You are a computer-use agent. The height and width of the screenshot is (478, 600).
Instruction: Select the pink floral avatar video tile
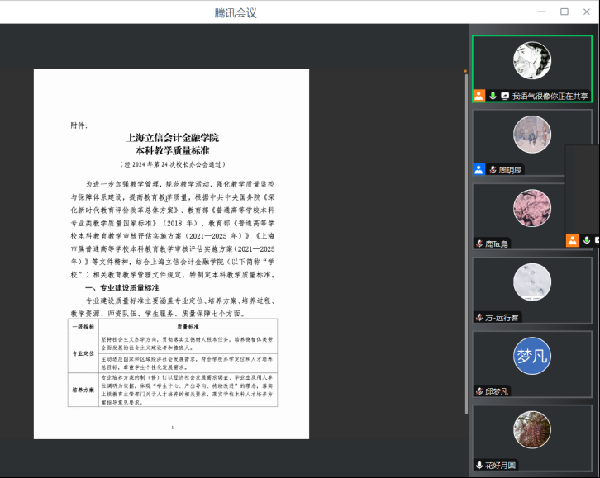(x=531, y=208)
